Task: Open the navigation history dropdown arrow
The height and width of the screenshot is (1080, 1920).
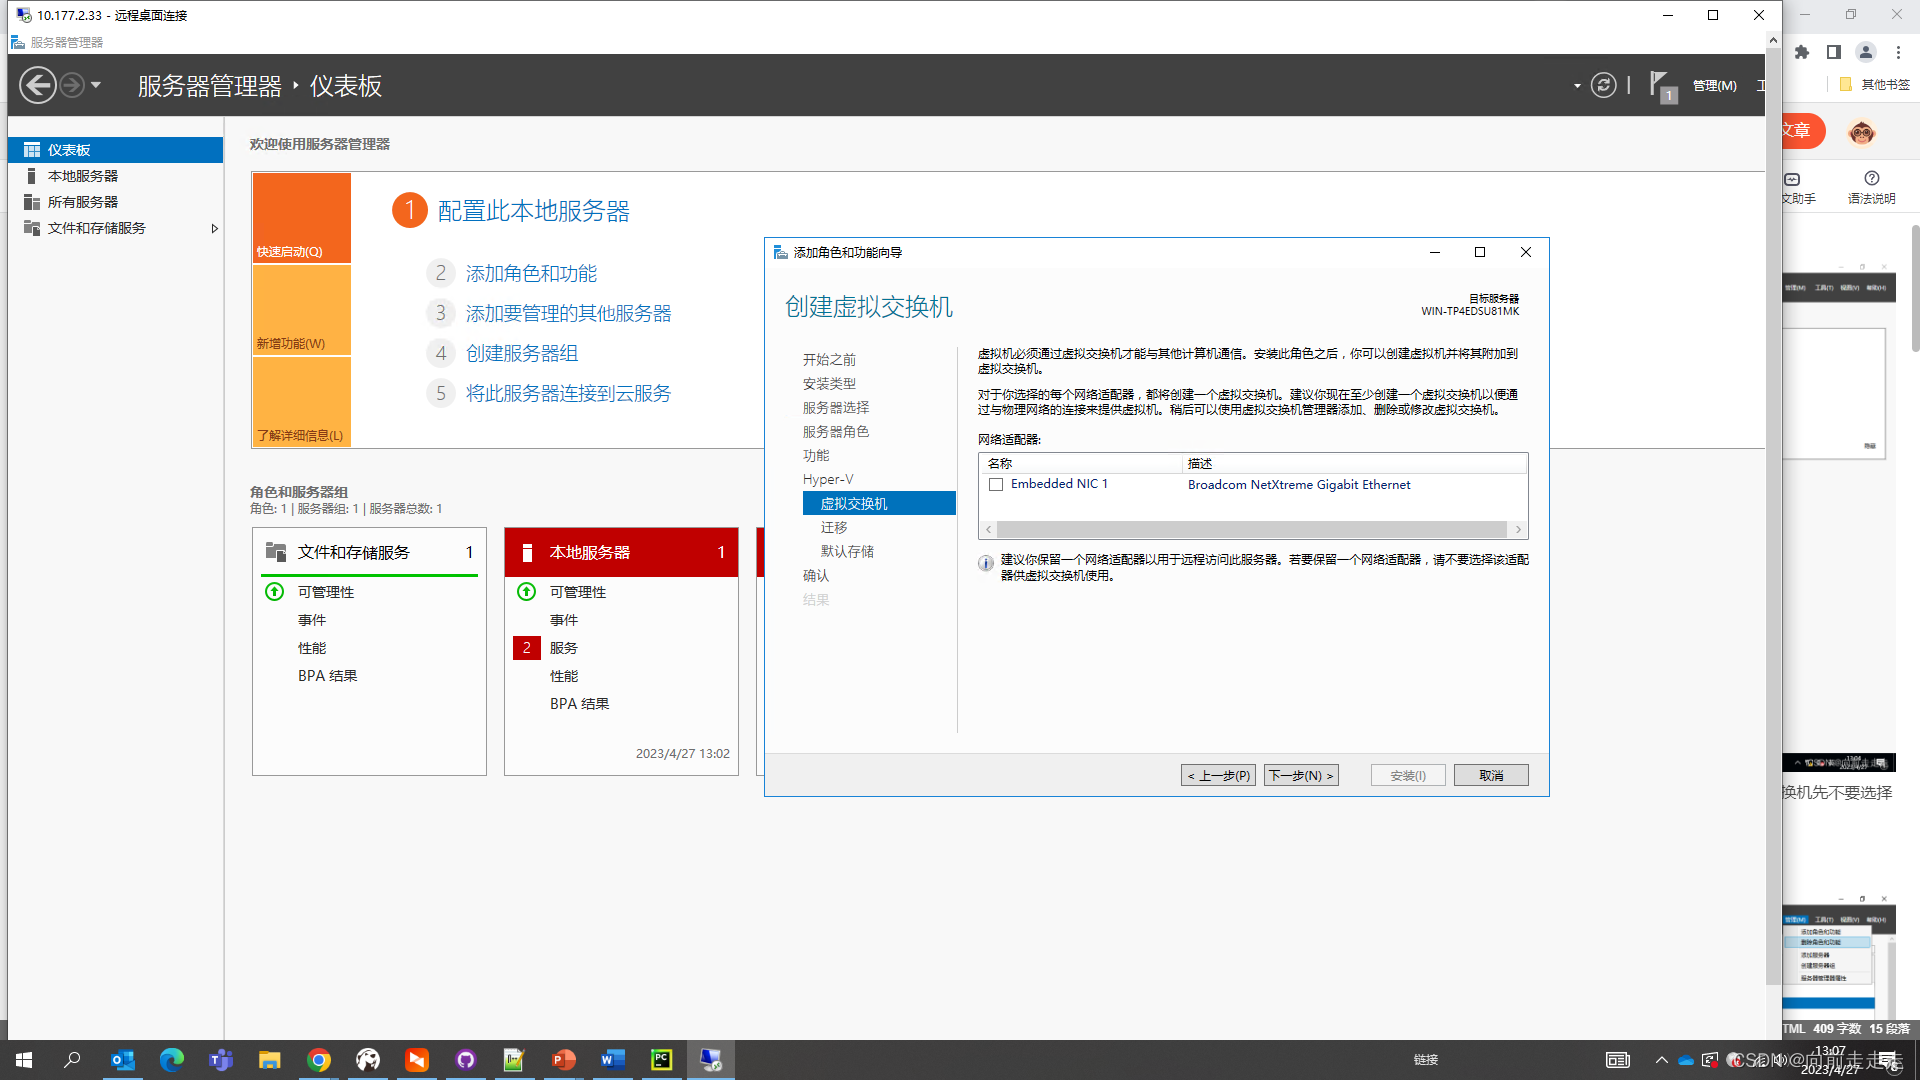Action: (x=96, y=85)
